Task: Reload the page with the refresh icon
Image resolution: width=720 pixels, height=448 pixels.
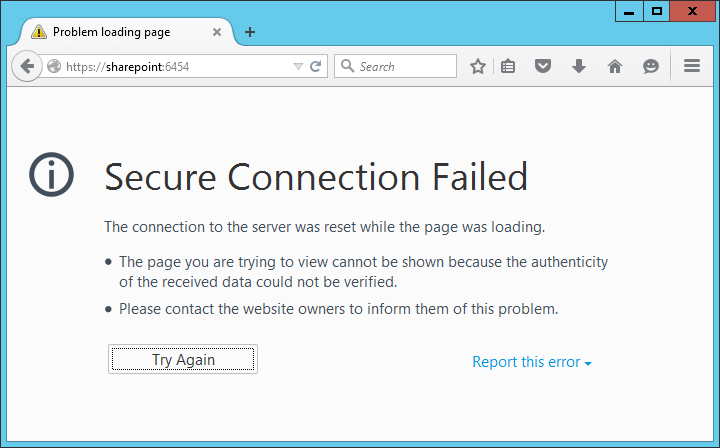Action: pos(315,67)
